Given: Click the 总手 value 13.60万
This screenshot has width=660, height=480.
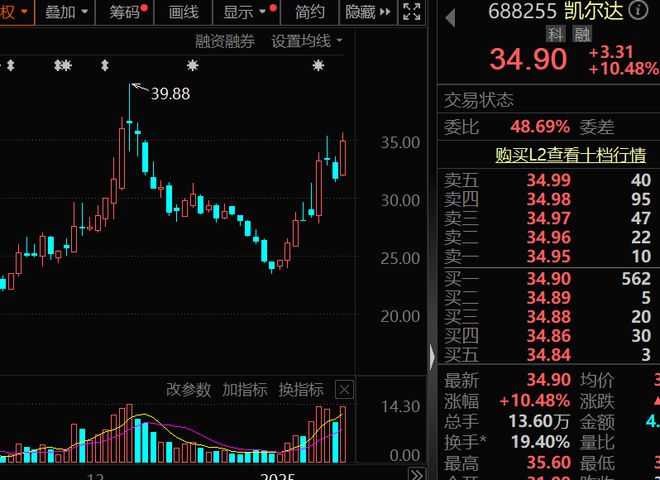Looking at the screenshot, I should coord(539,421).
